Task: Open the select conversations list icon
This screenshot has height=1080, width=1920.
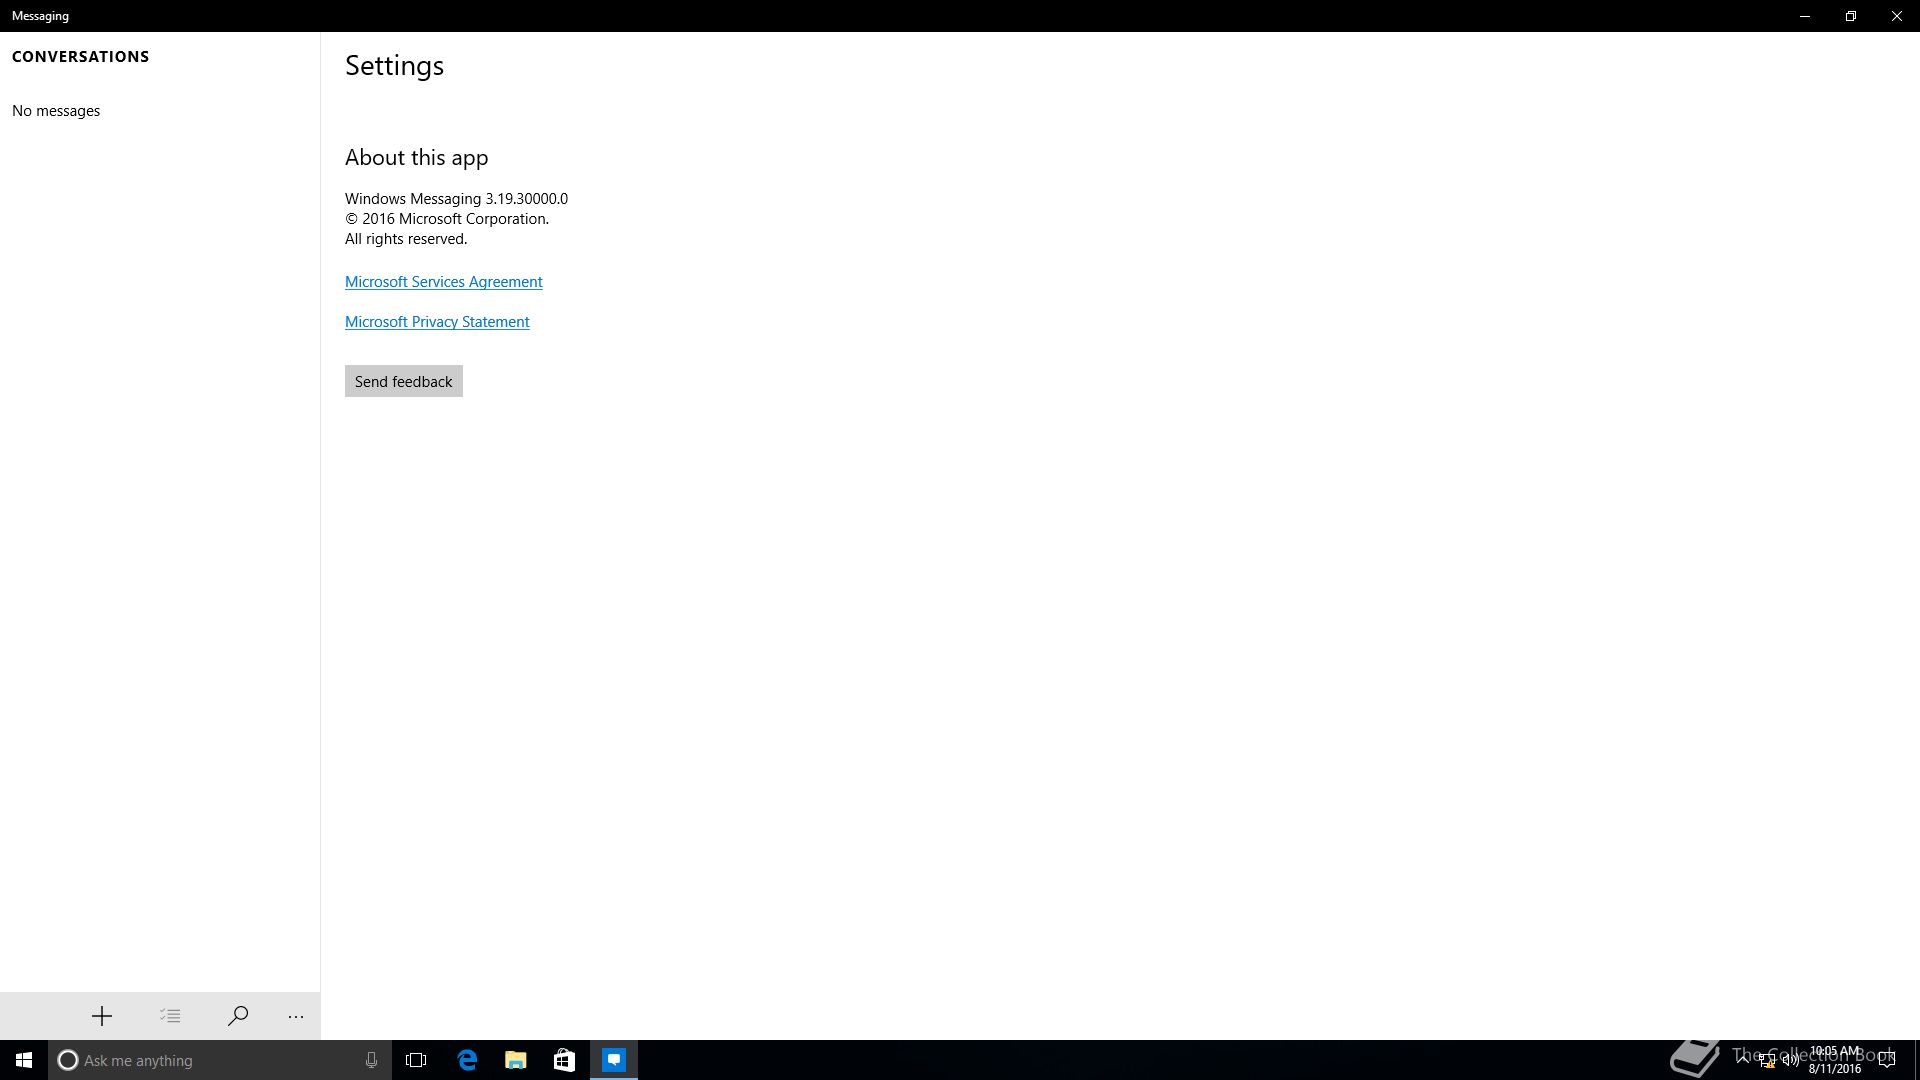Action: point(170,1016)
